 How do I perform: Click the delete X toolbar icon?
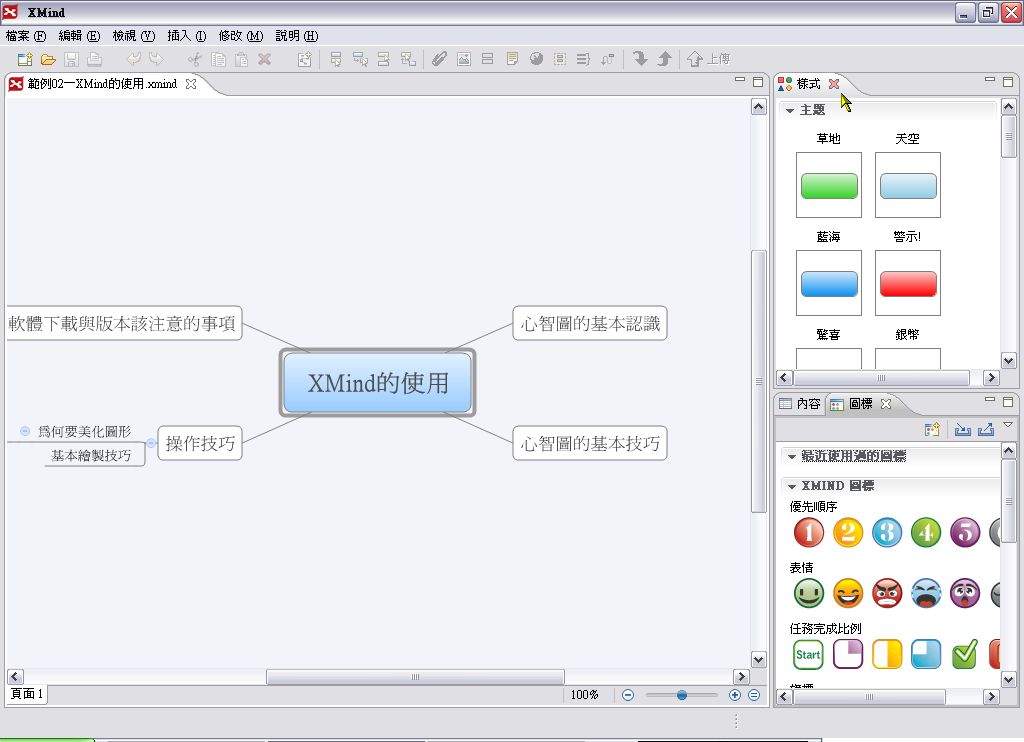click(264, 59)
